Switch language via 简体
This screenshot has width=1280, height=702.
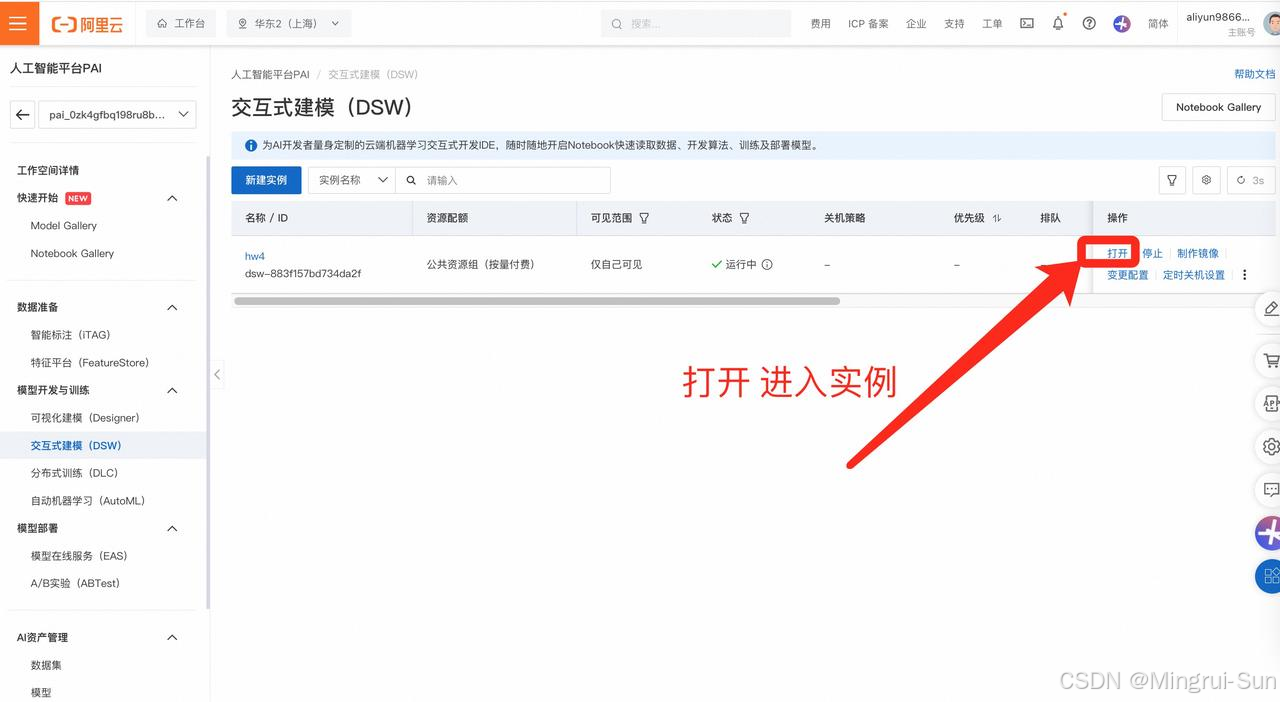[1158, 24]
